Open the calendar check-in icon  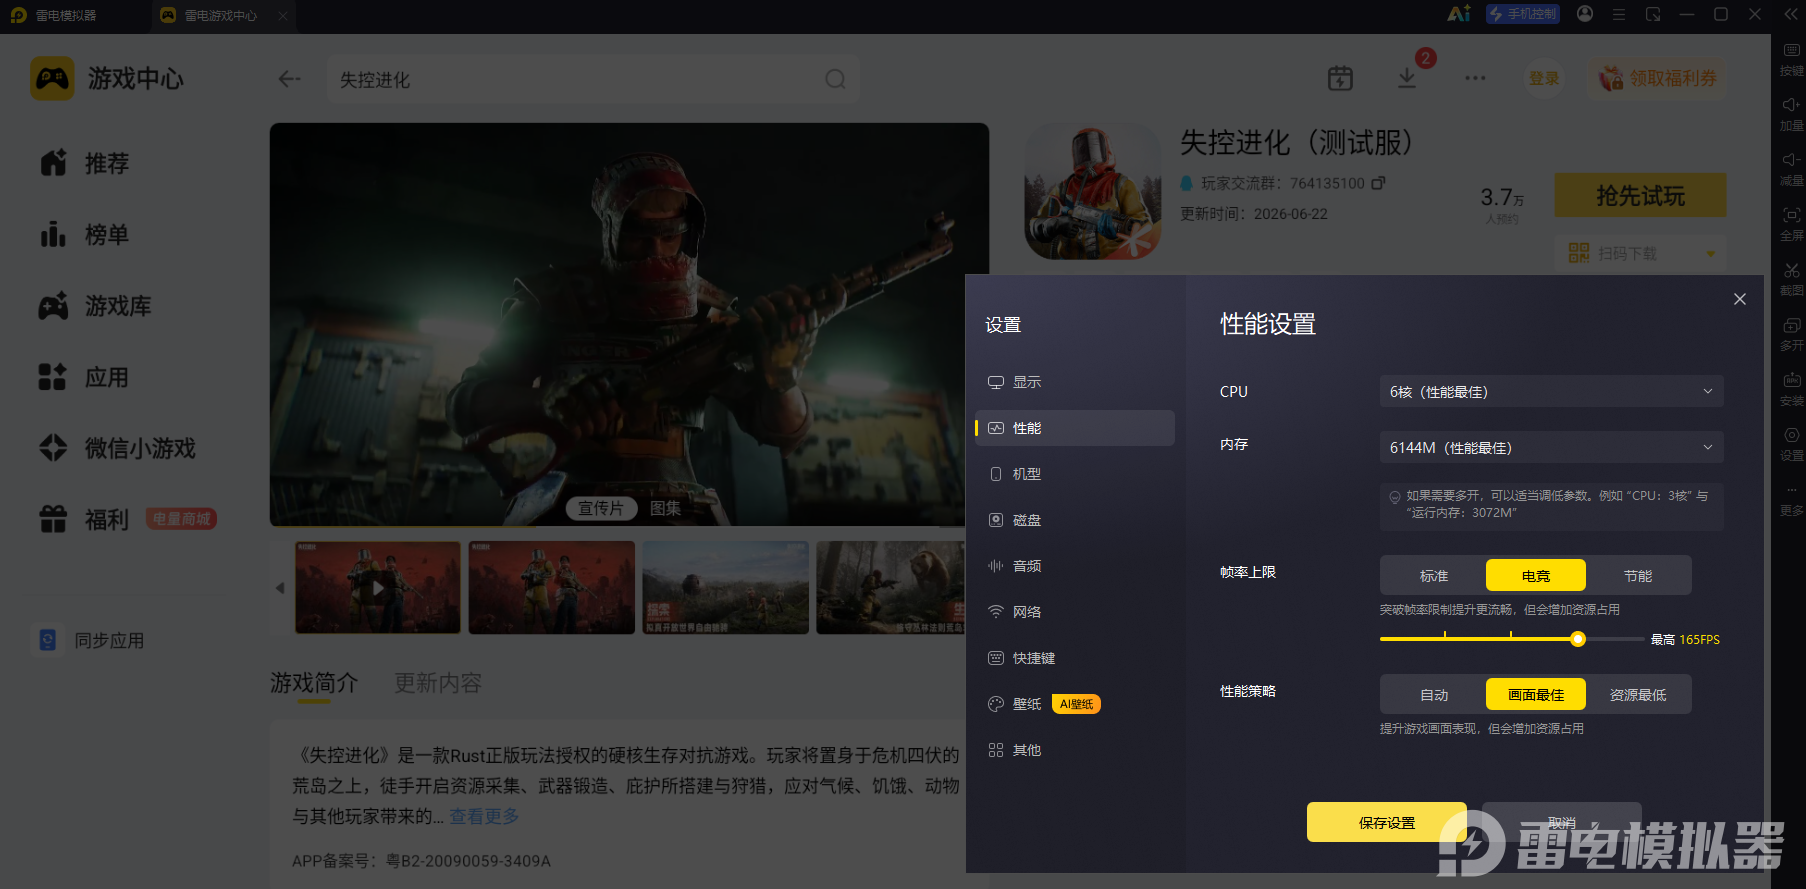pyautogui.click(x=1340, y=78)
